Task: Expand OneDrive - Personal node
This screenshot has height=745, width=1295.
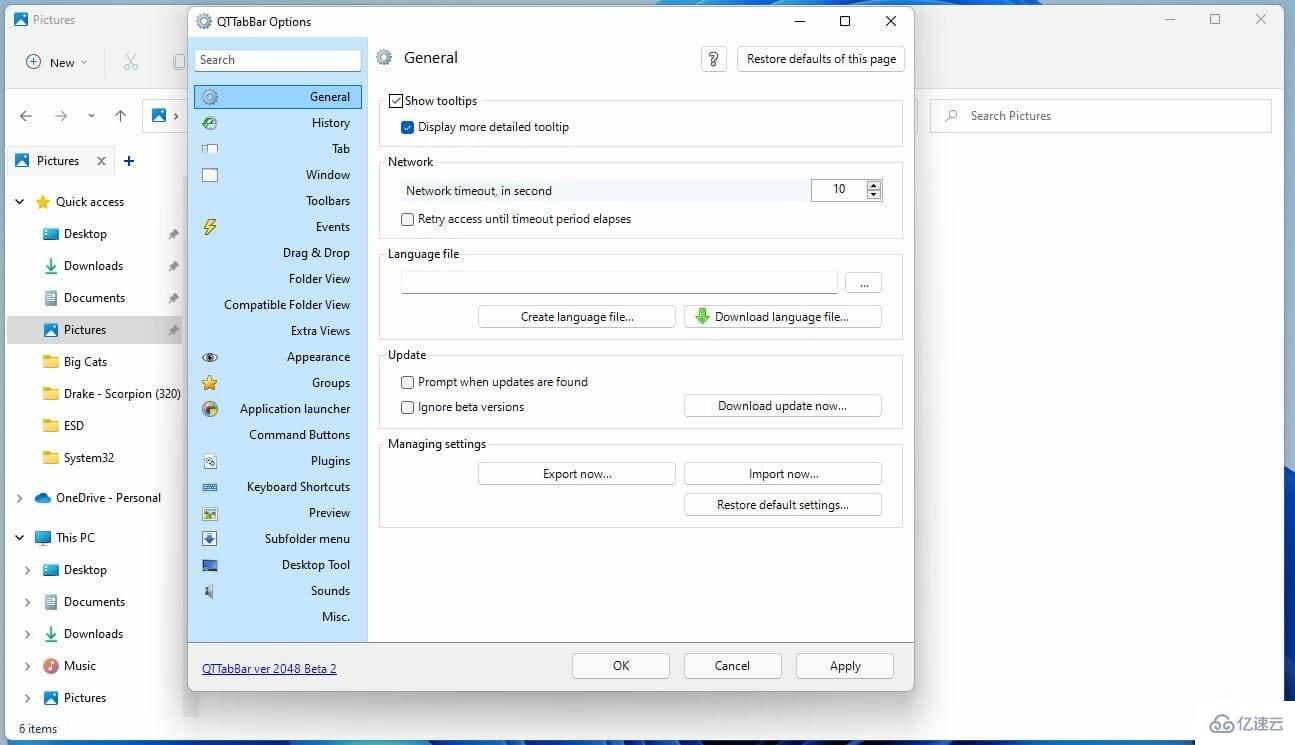Action: click(19, 498)
